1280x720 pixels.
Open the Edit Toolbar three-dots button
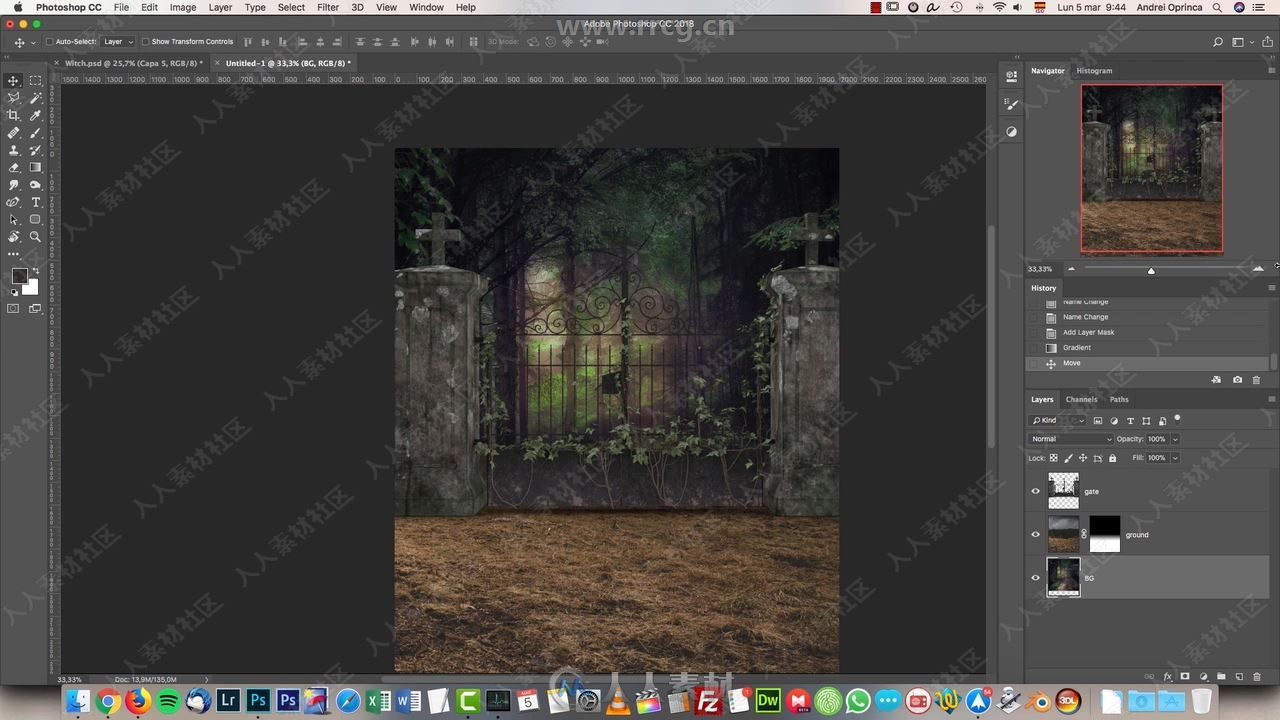click(x=13, y=254)
